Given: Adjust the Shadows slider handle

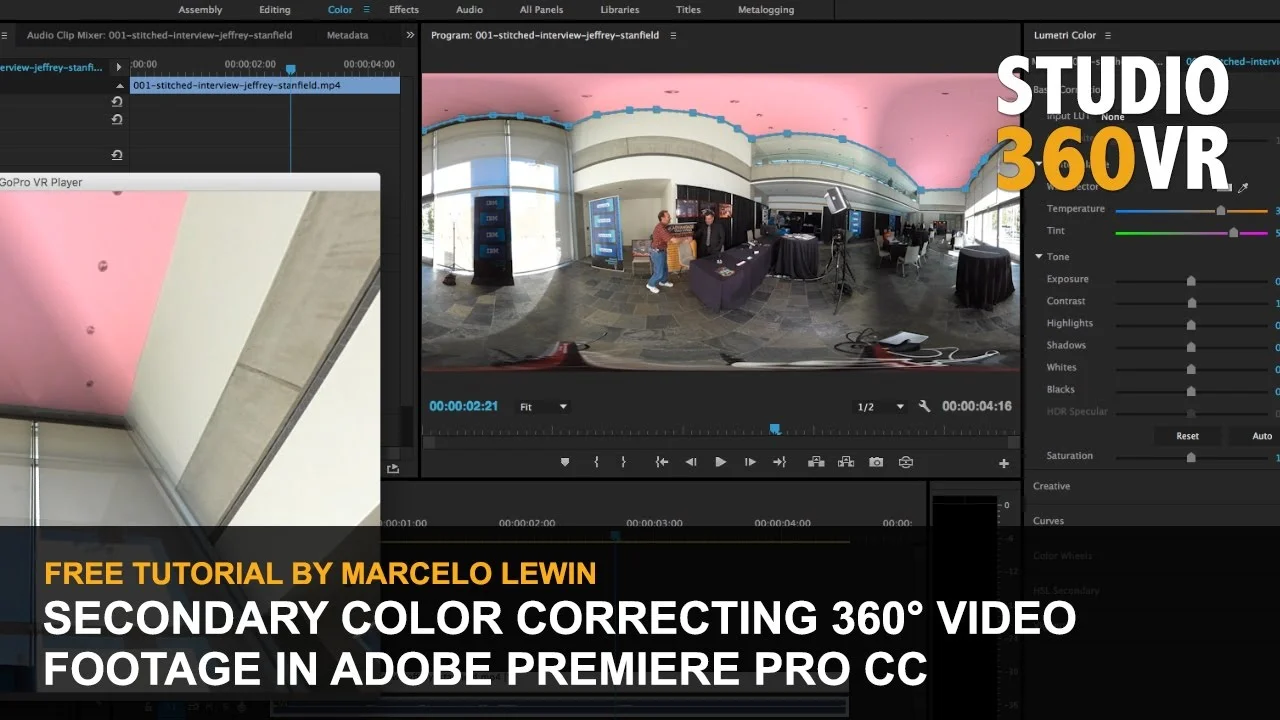Looking at the screenshot, I should point(1191,347).
